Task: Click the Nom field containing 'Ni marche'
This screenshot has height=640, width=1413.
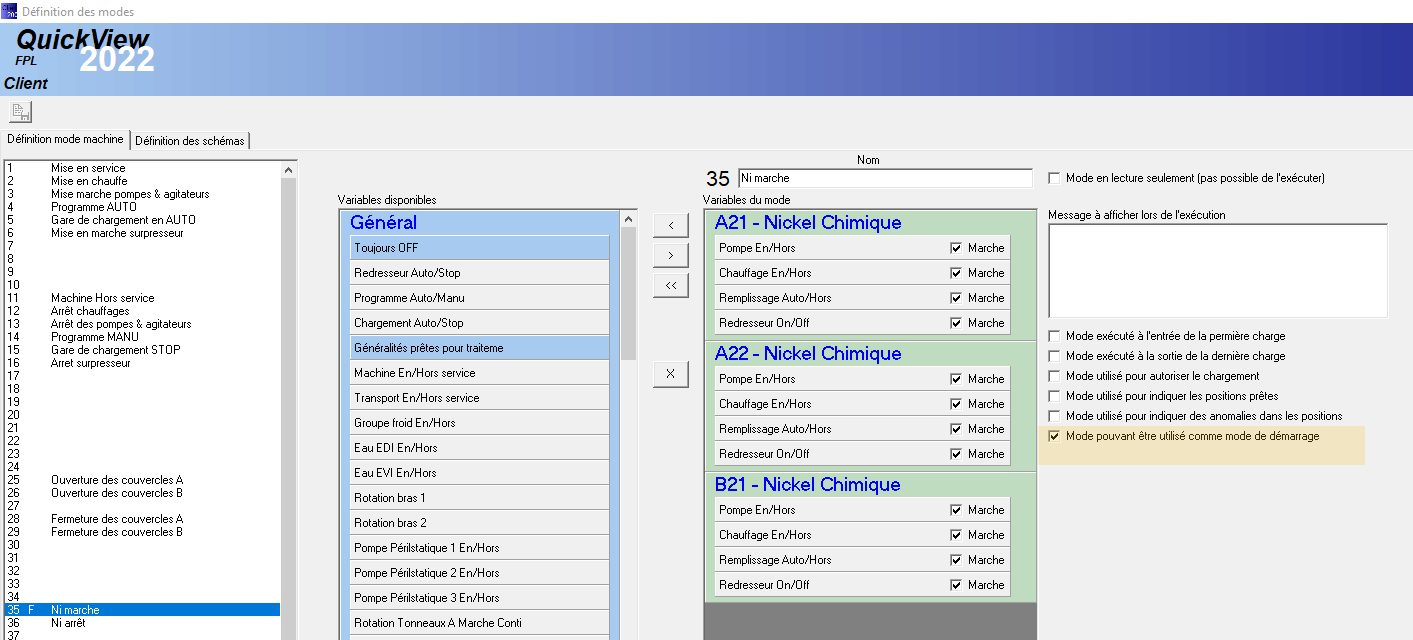Action: click(x=884, y=178)
